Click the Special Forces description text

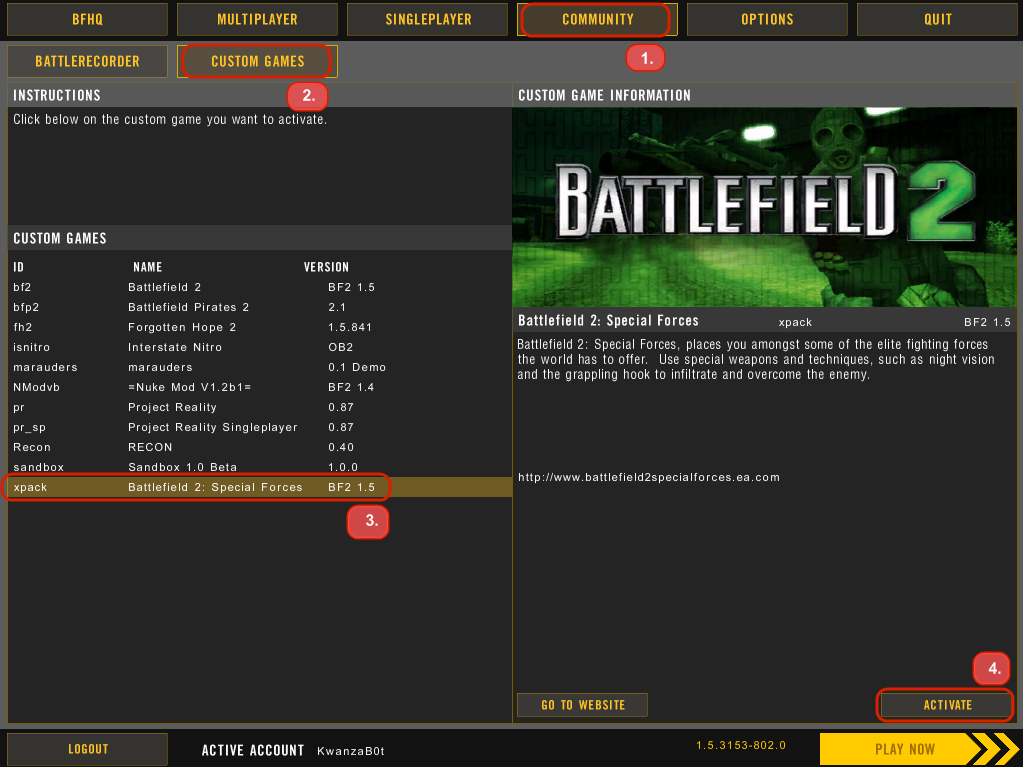click(756, 359)
